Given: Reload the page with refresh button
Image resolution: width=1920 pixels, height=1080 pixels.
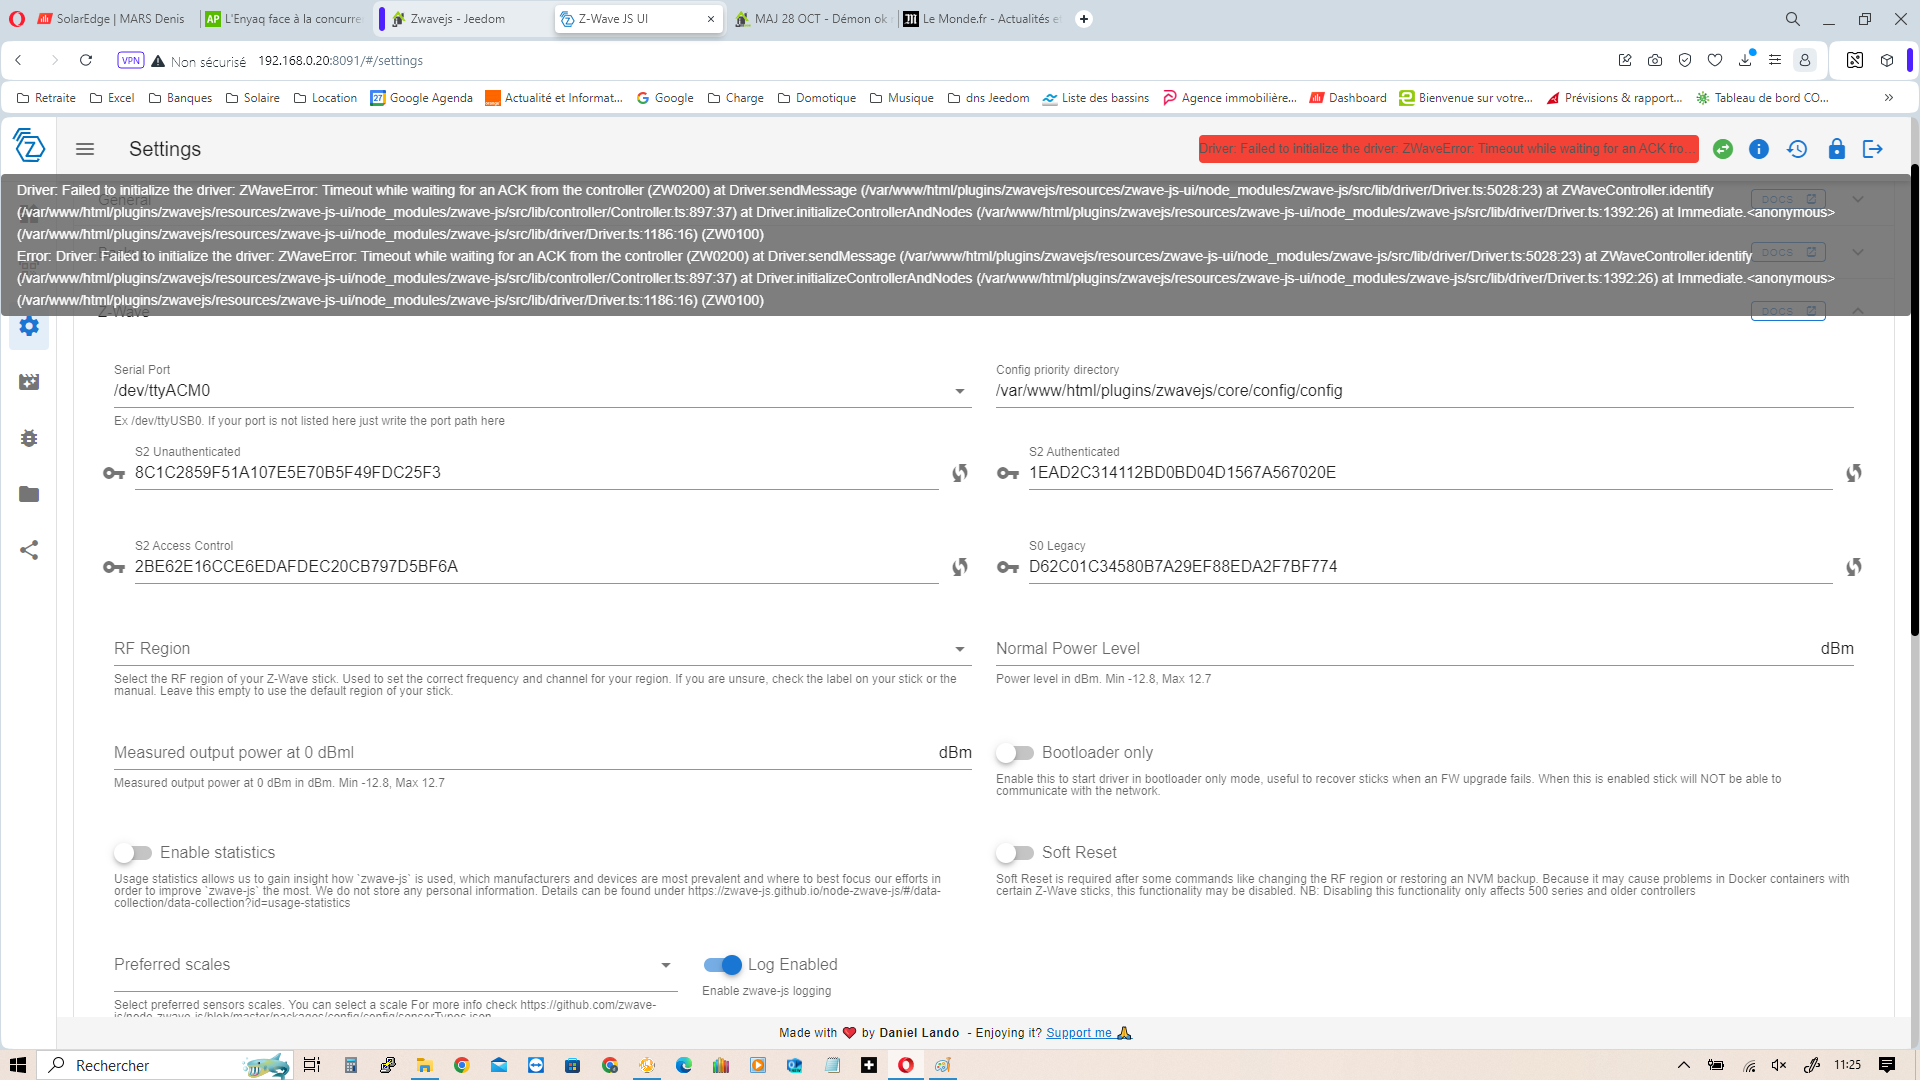Looking at the screenshot, I should coord(86,60).
